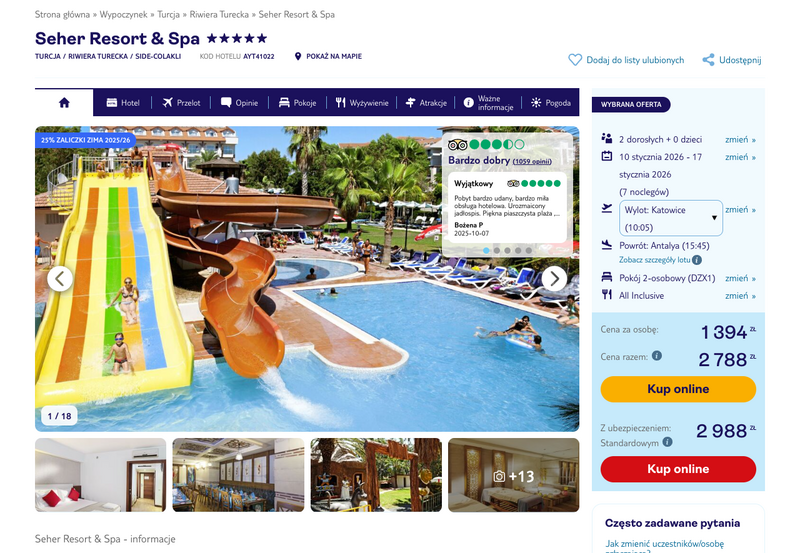Click zmień next to All Inclusive
800x553 pixels.
tap(740, 296)
